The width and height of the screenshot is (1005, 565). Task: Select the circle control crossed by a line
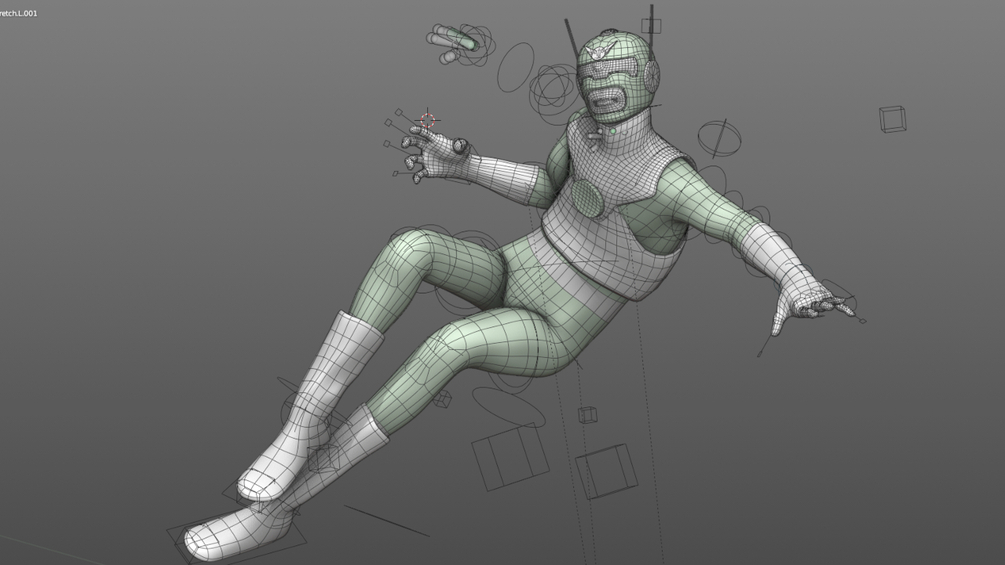(720, 138)
